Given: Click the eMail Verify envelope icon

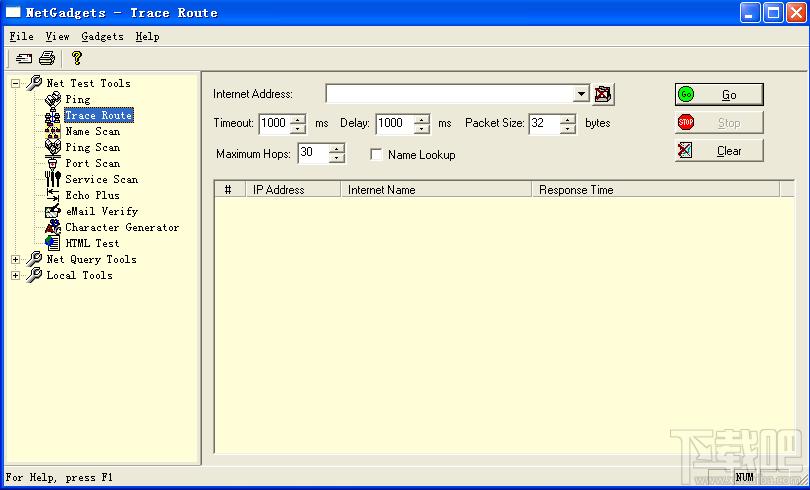Looking at the screenshot, I should (x=53, y=211).
